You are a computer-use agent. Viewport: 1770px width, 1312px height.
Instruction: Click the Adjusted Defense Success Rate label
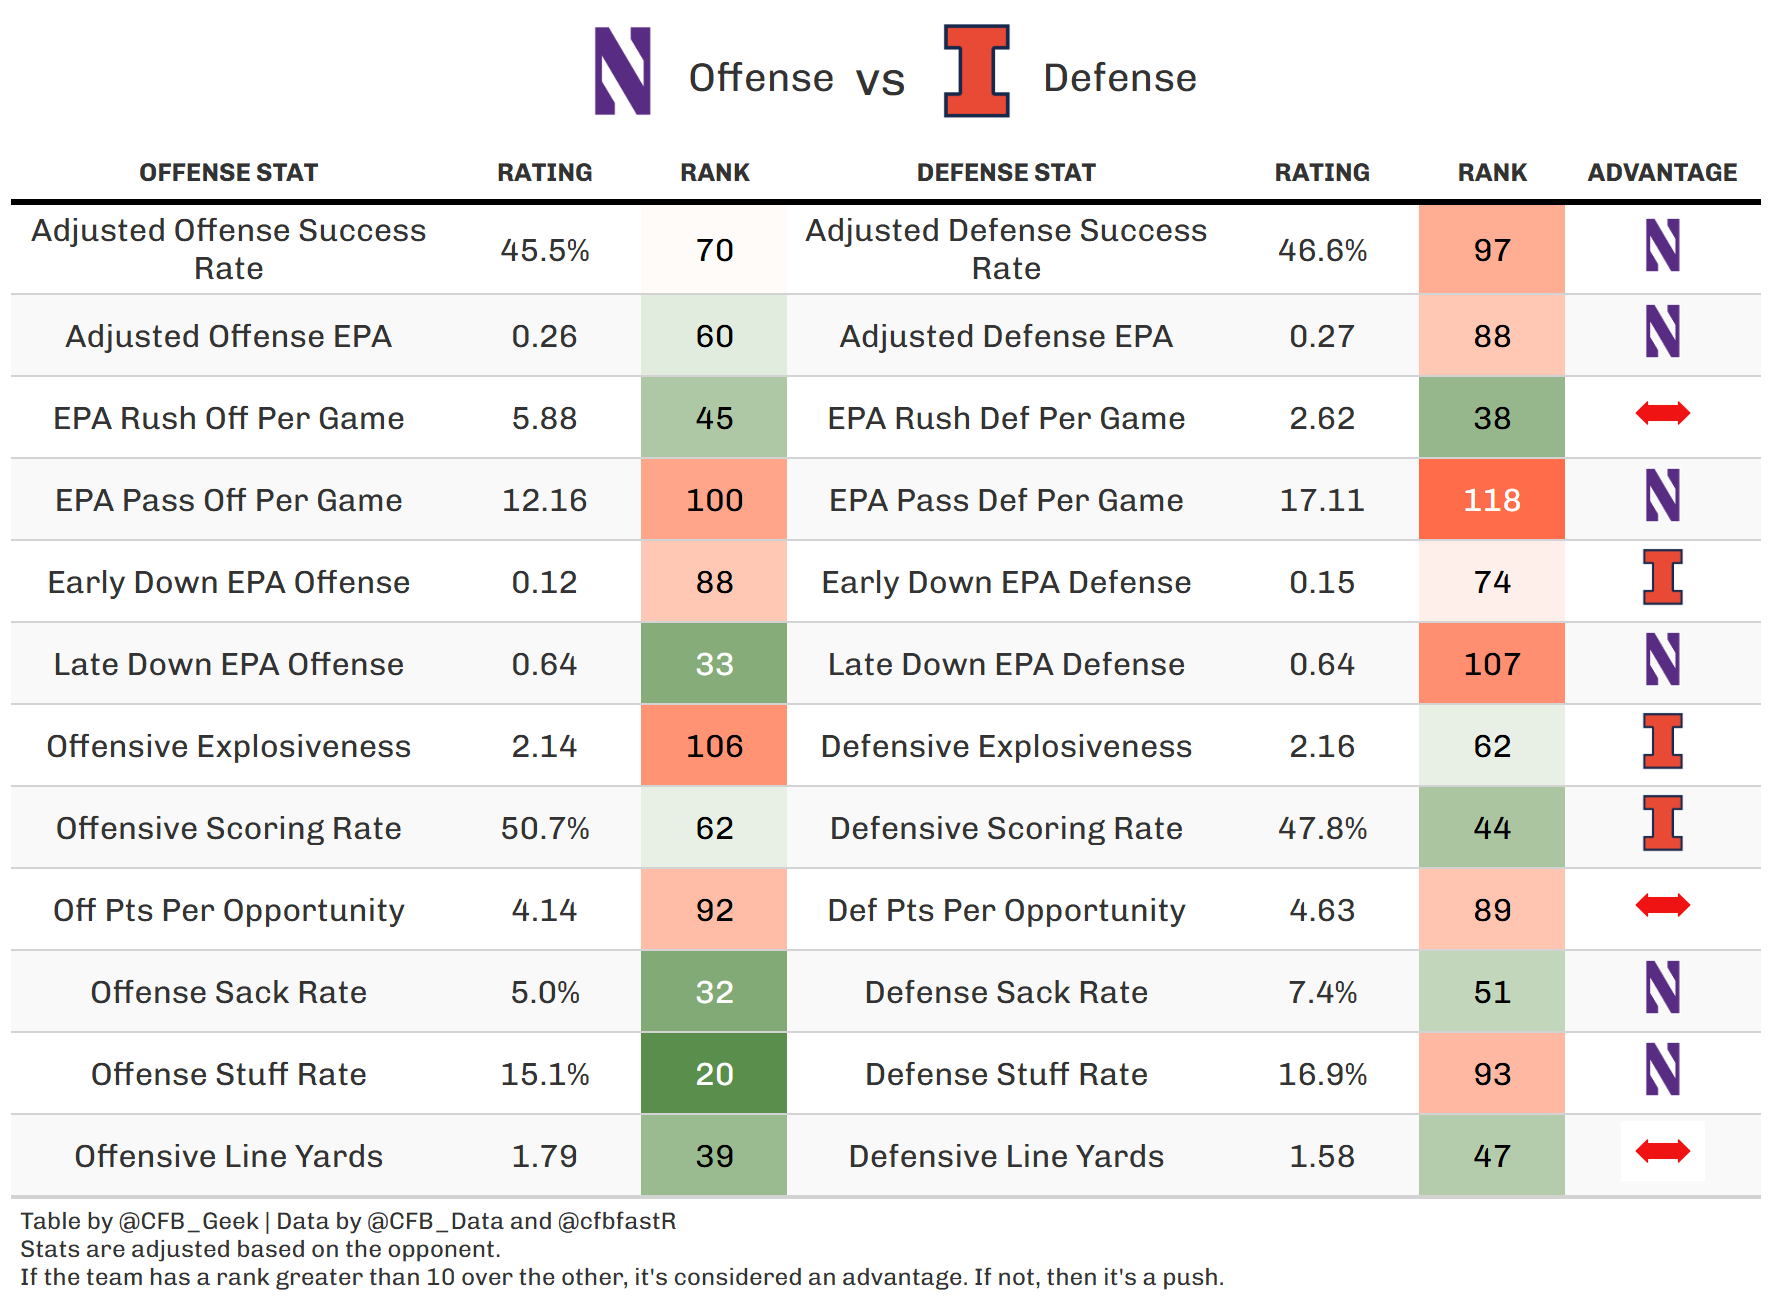[1006, 249]
